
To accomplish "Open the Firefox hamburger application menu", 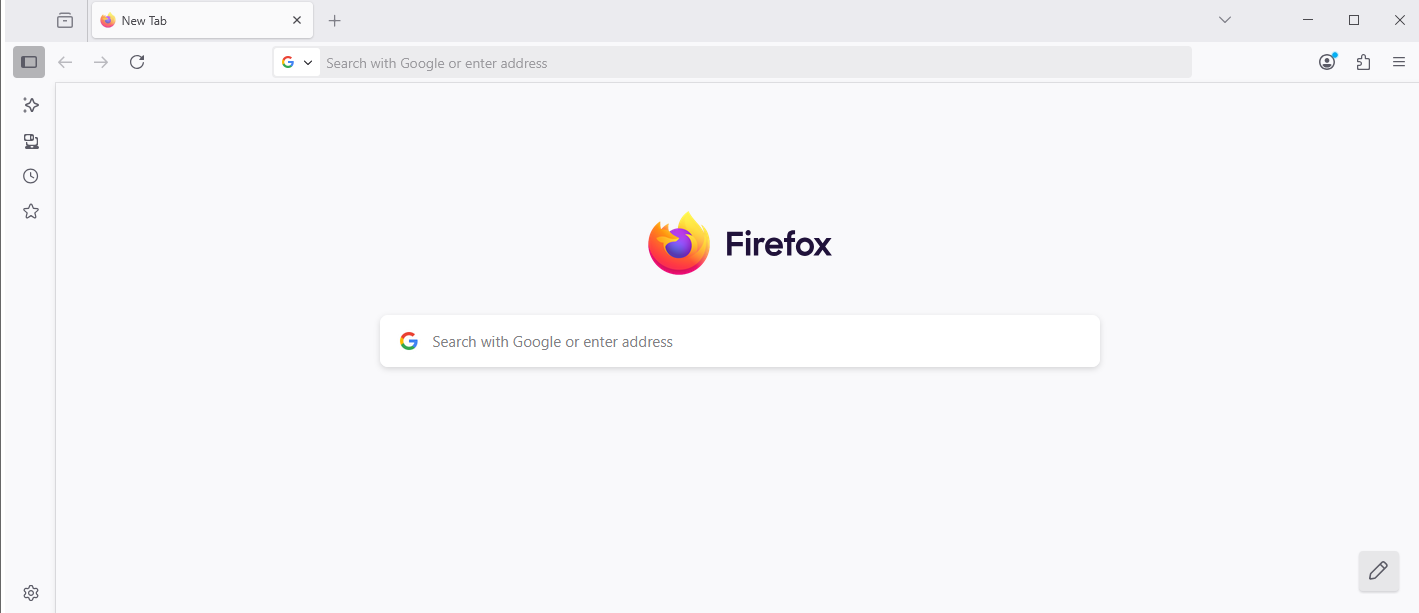I will coord(1399,62).
